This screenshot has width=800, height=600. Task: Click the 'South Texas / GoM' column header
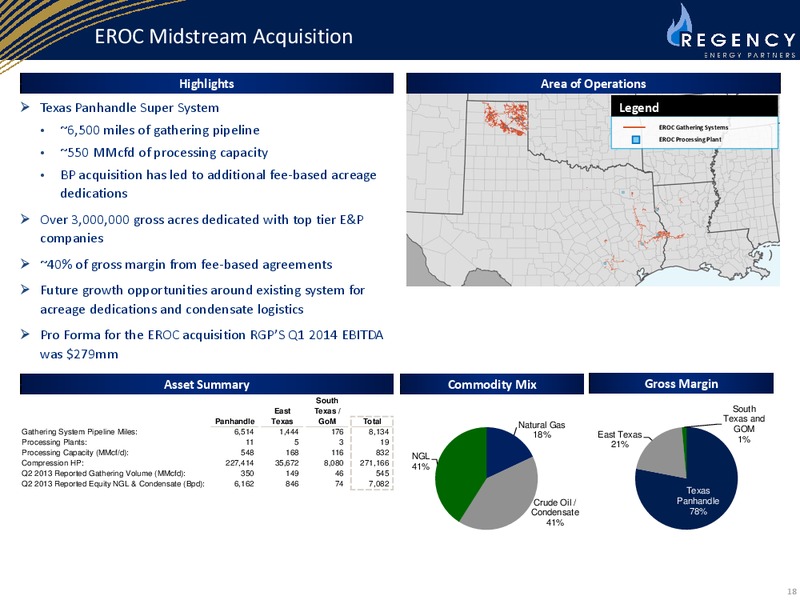(327, 411)
